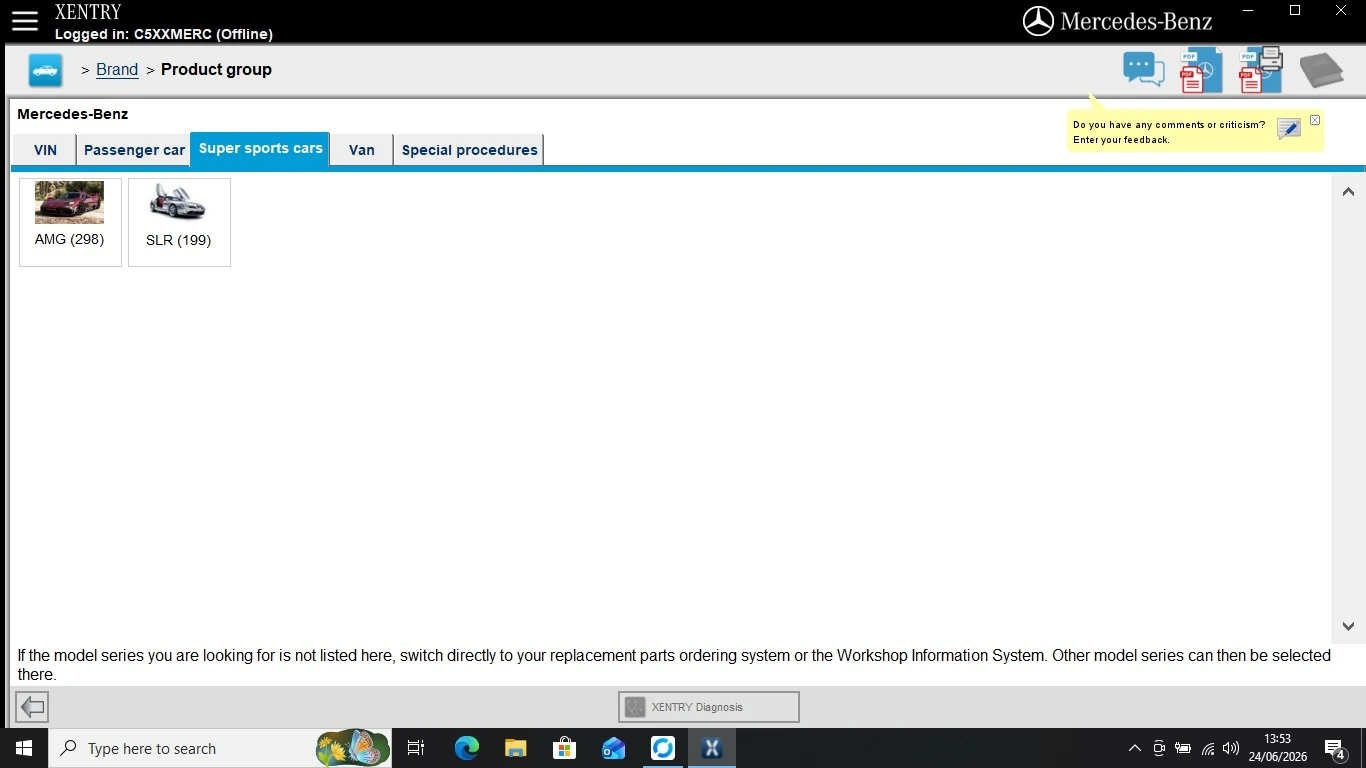Click the pencil note icon in feedback tooltip
This screenshot has width=1366, height=768.
(1288, 128)
